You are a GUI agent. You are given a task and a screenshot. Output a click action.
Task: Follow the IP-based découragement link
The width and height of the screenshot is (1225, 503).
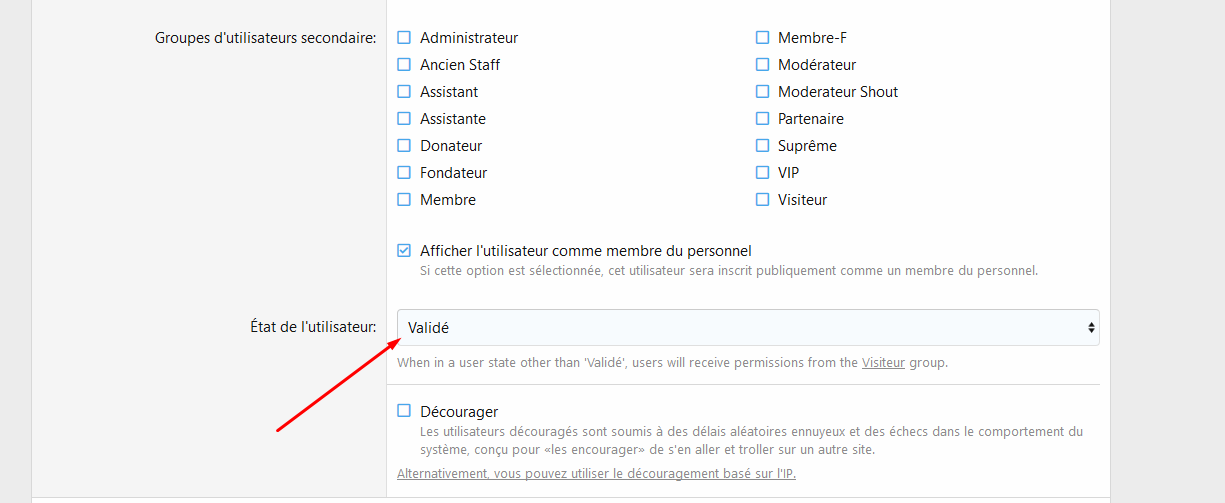(596, 474)
